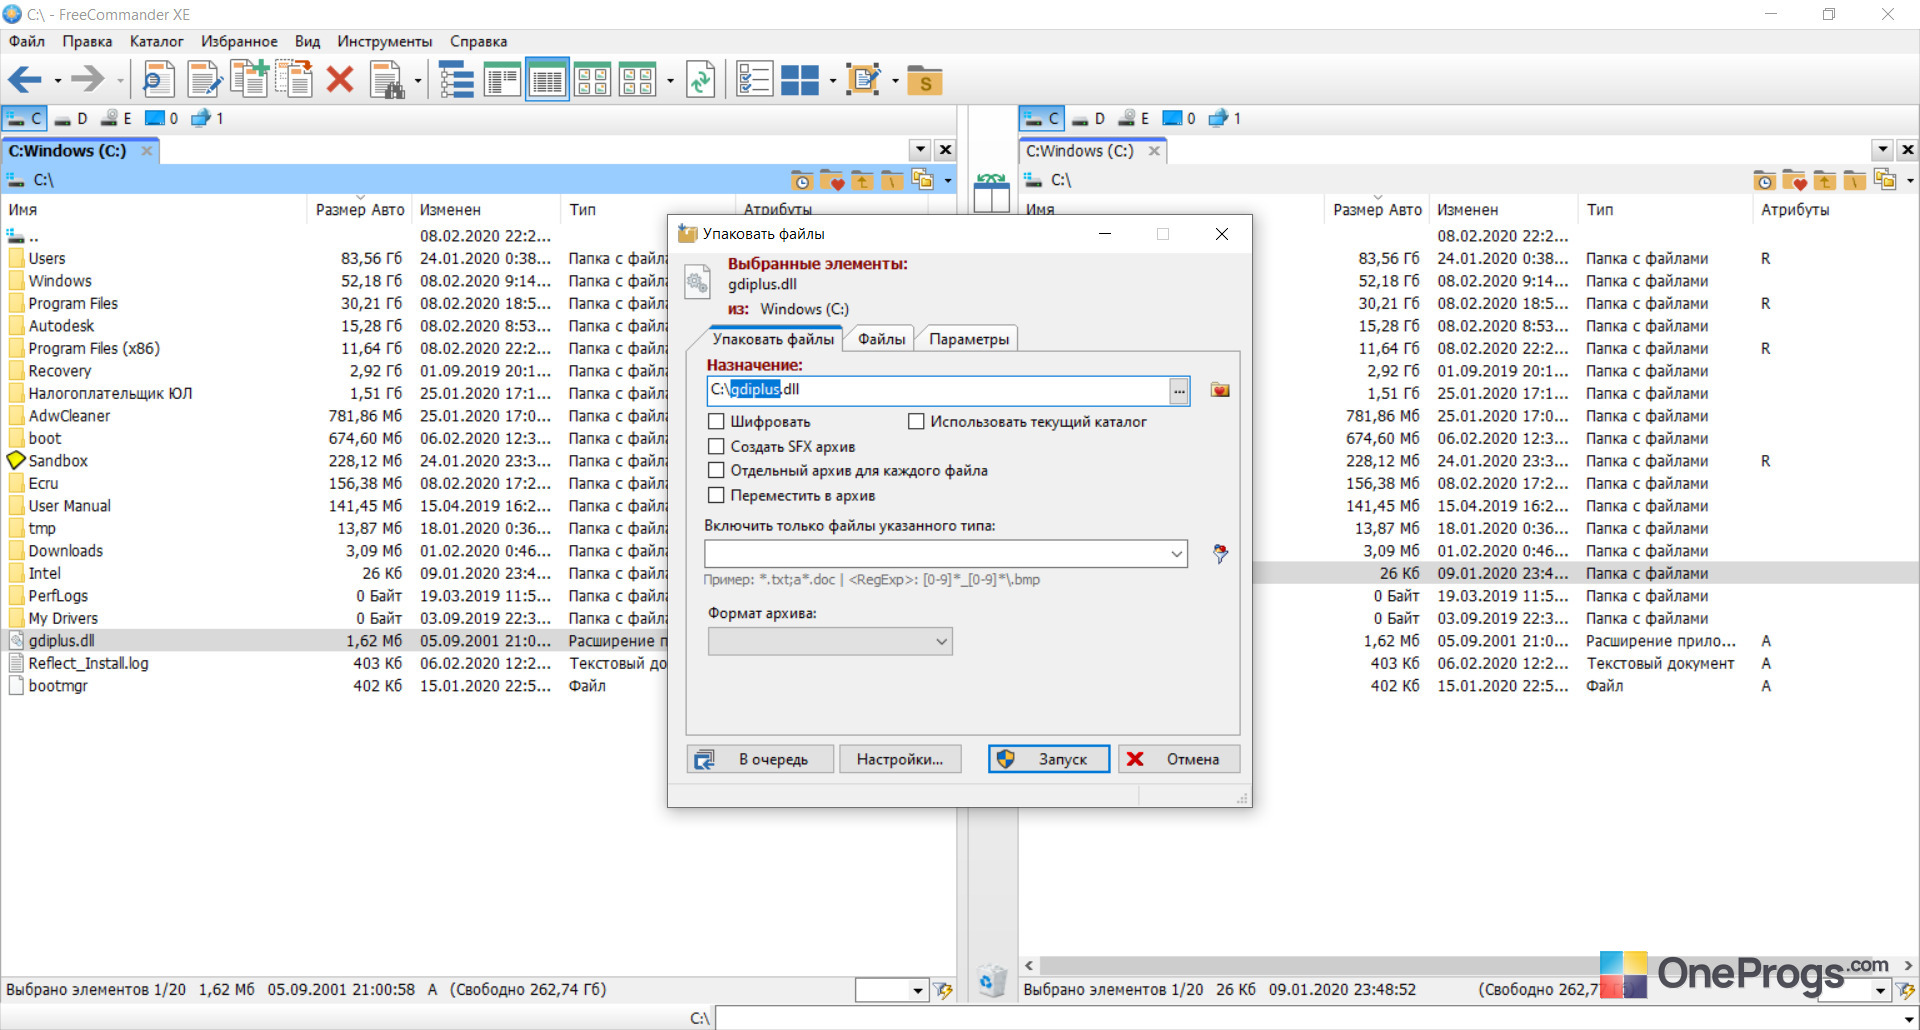The height and width of the screenshot is (1030, 1920).
Task: Close the right panel folder tab
Action: [x=1154, y=151]
